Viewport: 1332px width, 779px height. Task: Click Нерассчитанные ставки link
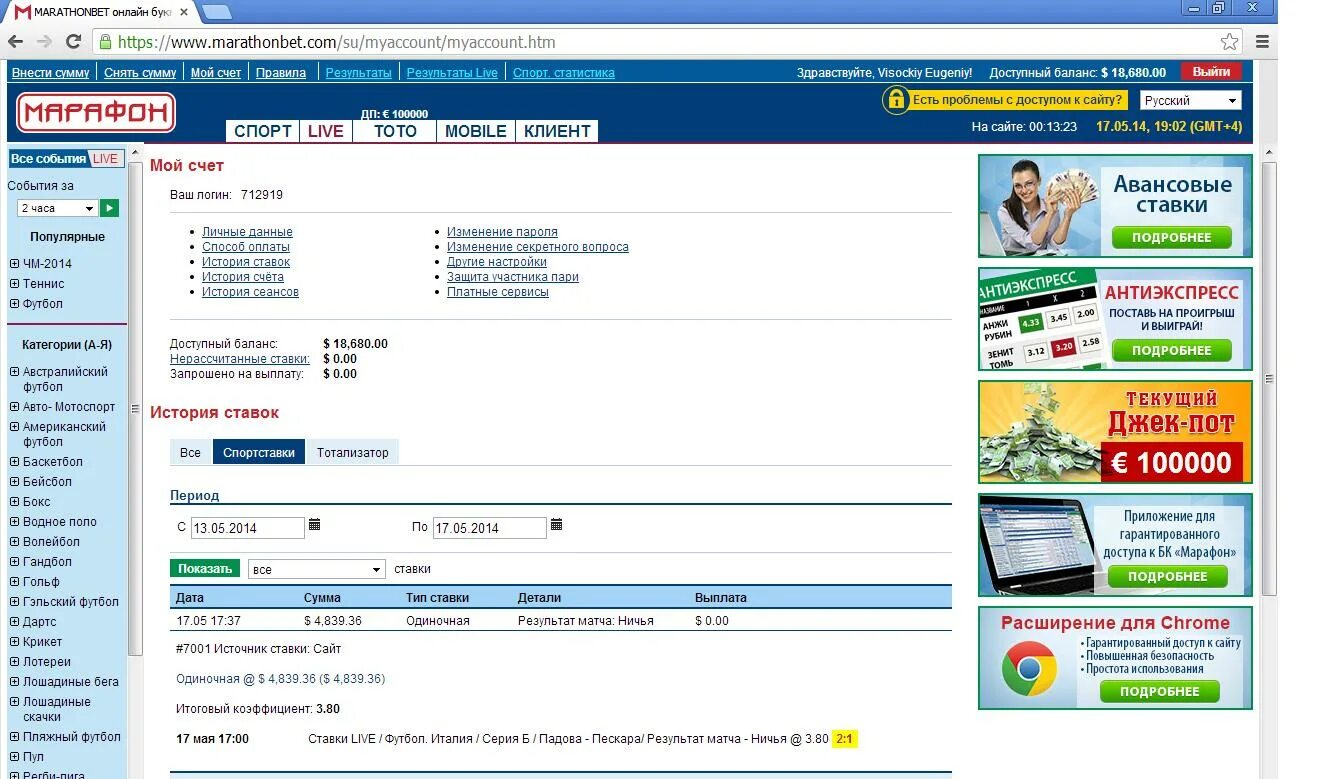[x=240, y=359]
